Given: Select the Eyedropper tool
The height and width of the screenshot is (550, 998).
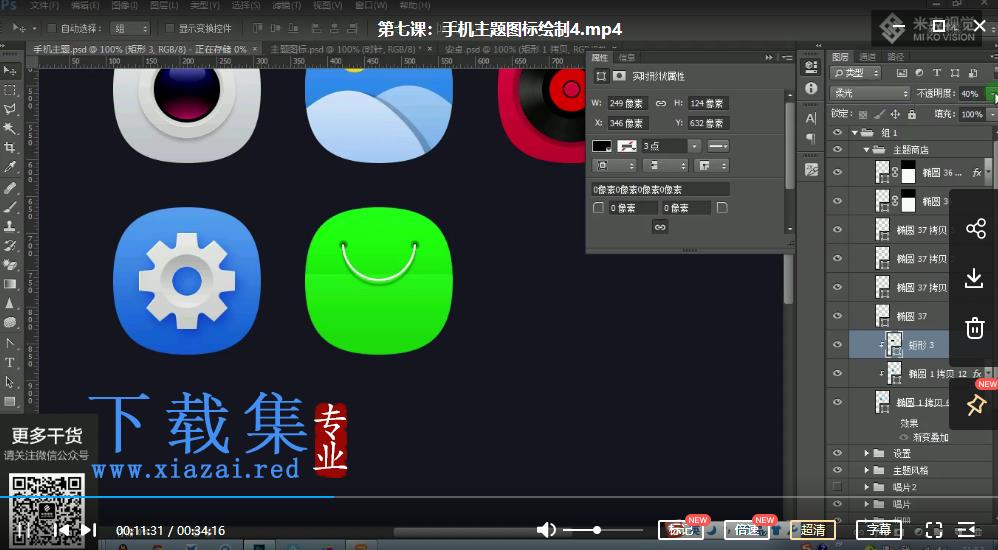Looking at the screenshot, I should [x=10, y=167].
